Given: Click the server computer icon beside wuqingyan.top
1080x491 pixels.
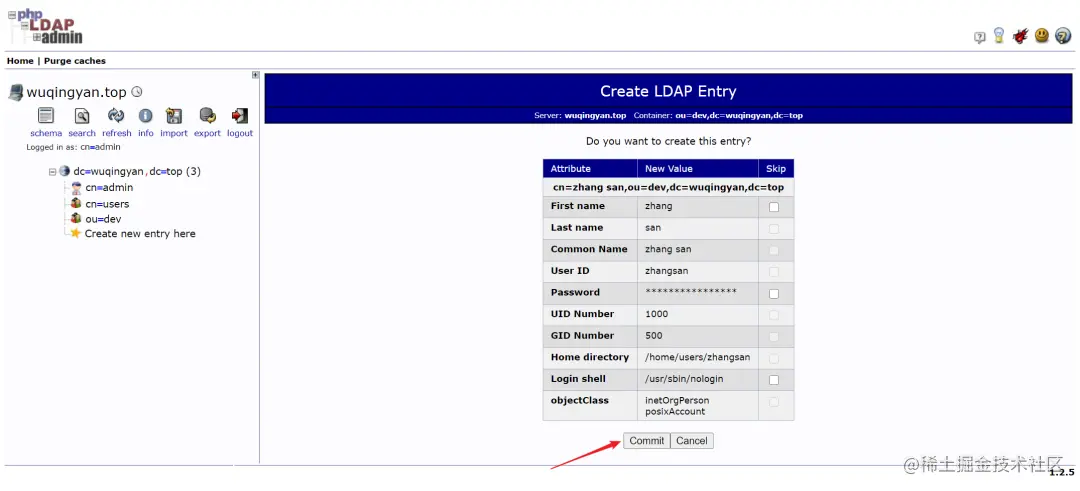Looking at the screenshot, I should tap(16, 92).
